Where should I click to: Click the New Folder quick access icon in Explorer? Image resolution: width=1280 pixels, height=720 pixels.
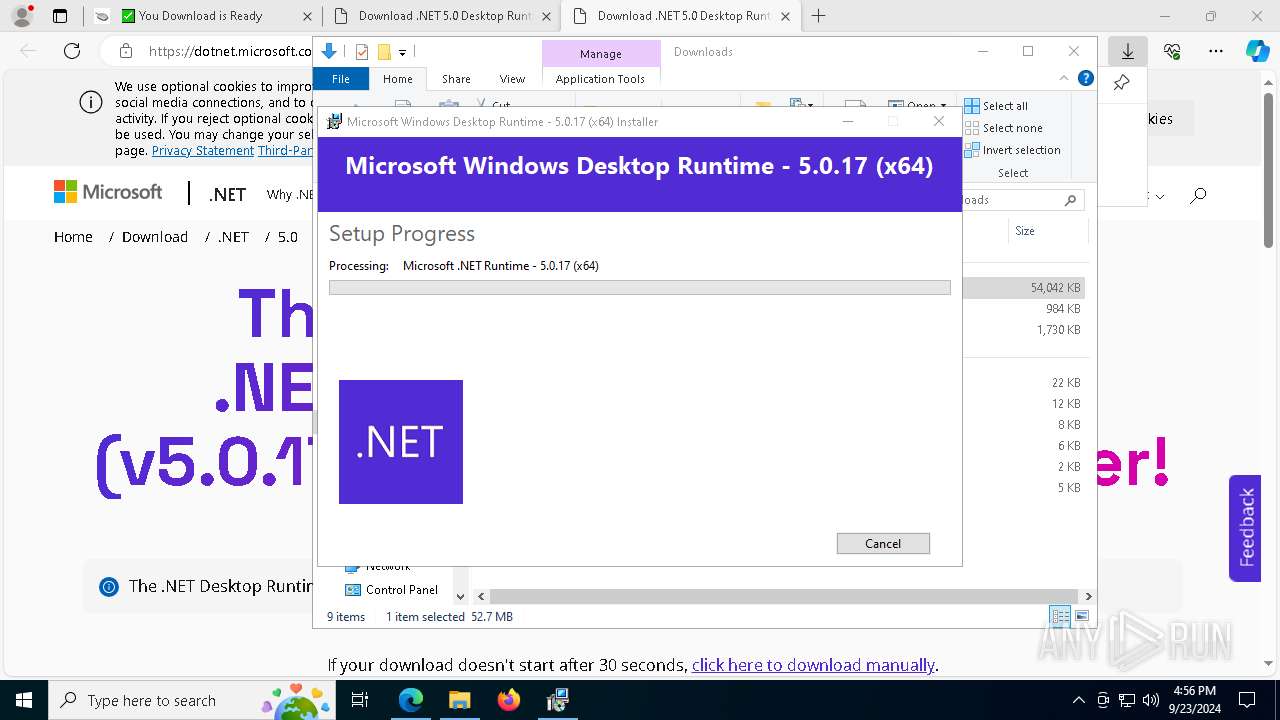coord(384,52)
